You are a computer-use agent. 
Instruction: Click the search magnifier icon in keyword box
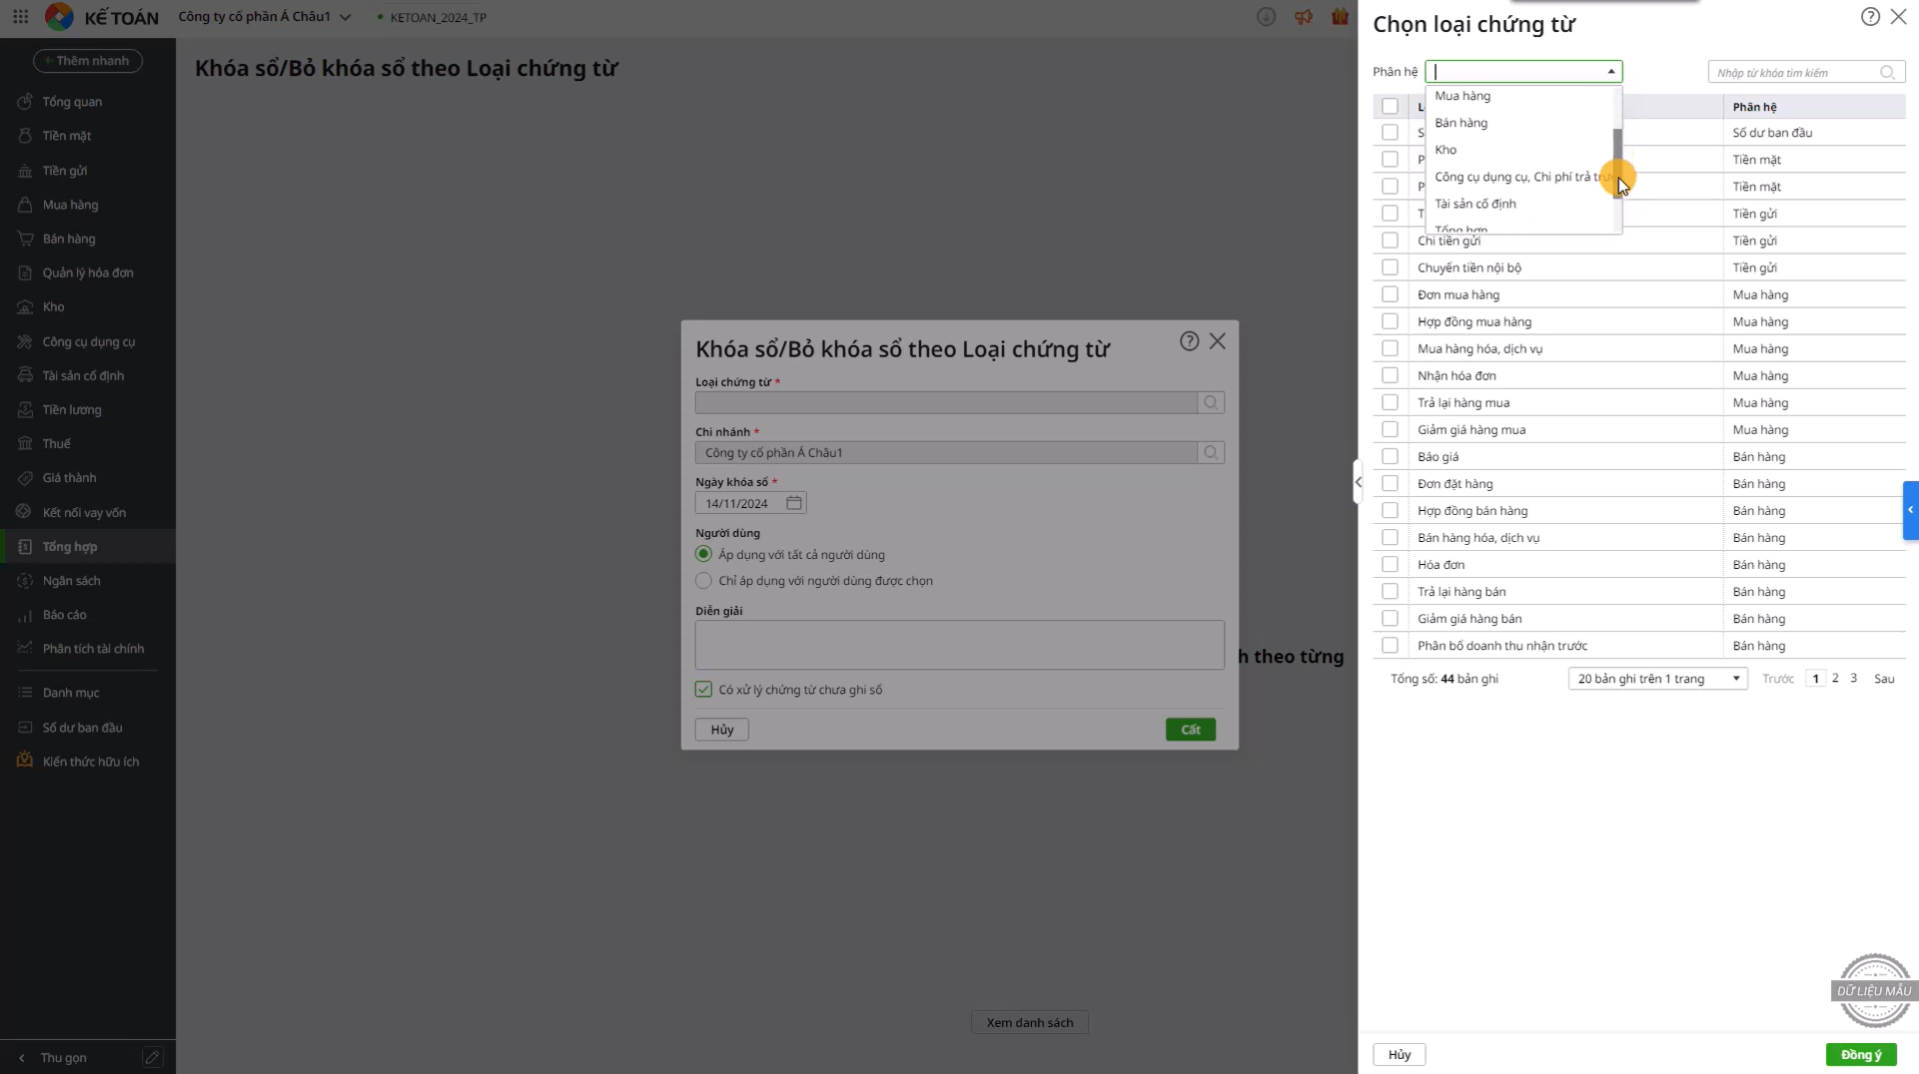(x=1886, y=72)
